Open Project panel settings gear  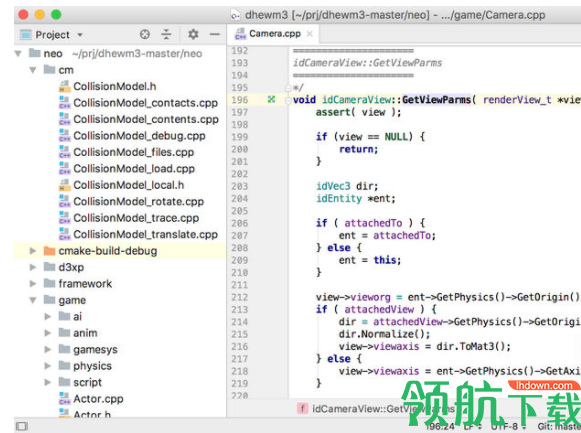coord(193,34)
